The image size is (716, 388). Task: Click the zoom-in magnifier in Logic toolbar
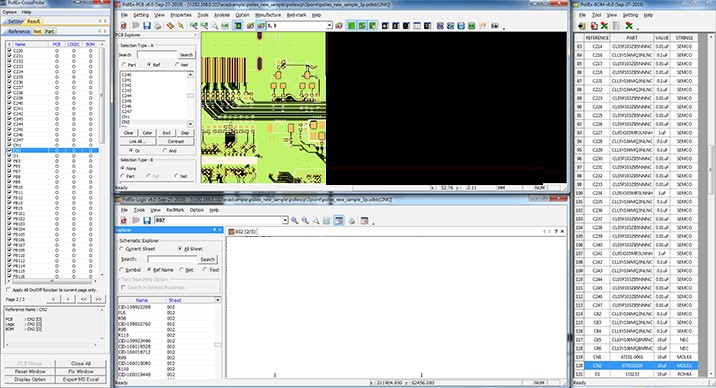pyautogui.click(x=295, y=221)
